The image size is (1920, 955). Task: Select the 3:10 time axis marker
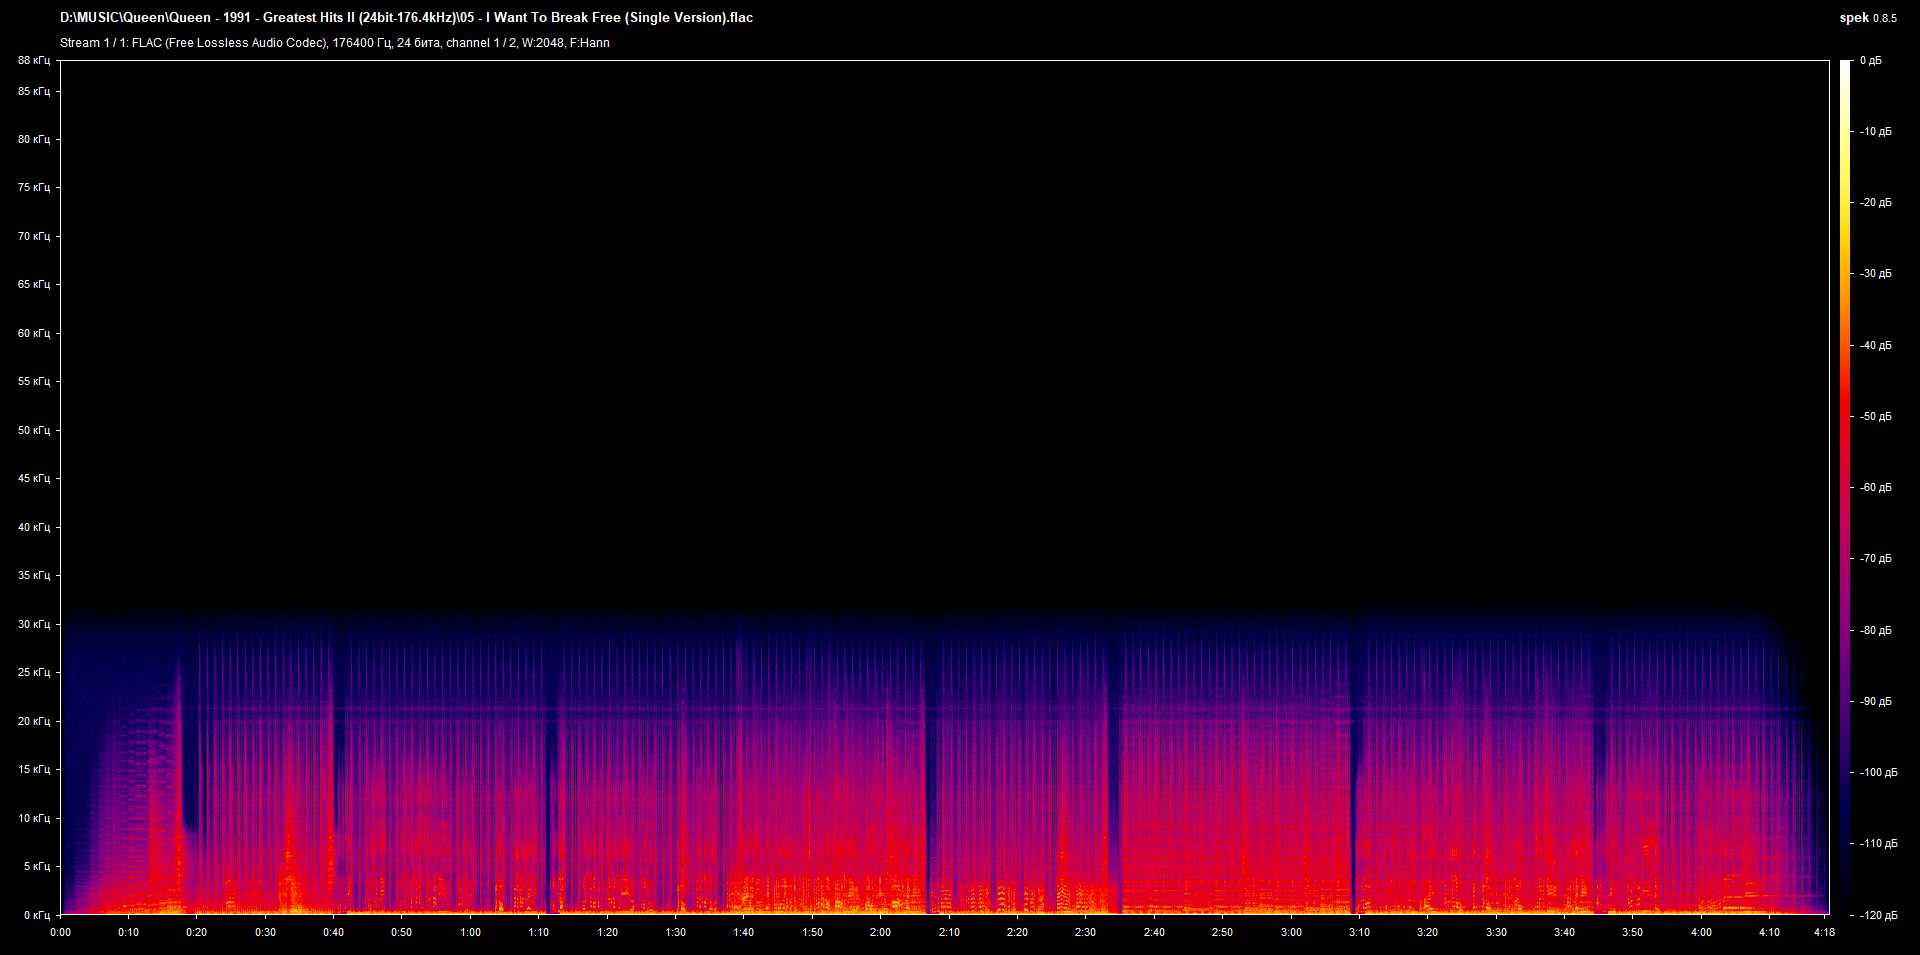1359,932
